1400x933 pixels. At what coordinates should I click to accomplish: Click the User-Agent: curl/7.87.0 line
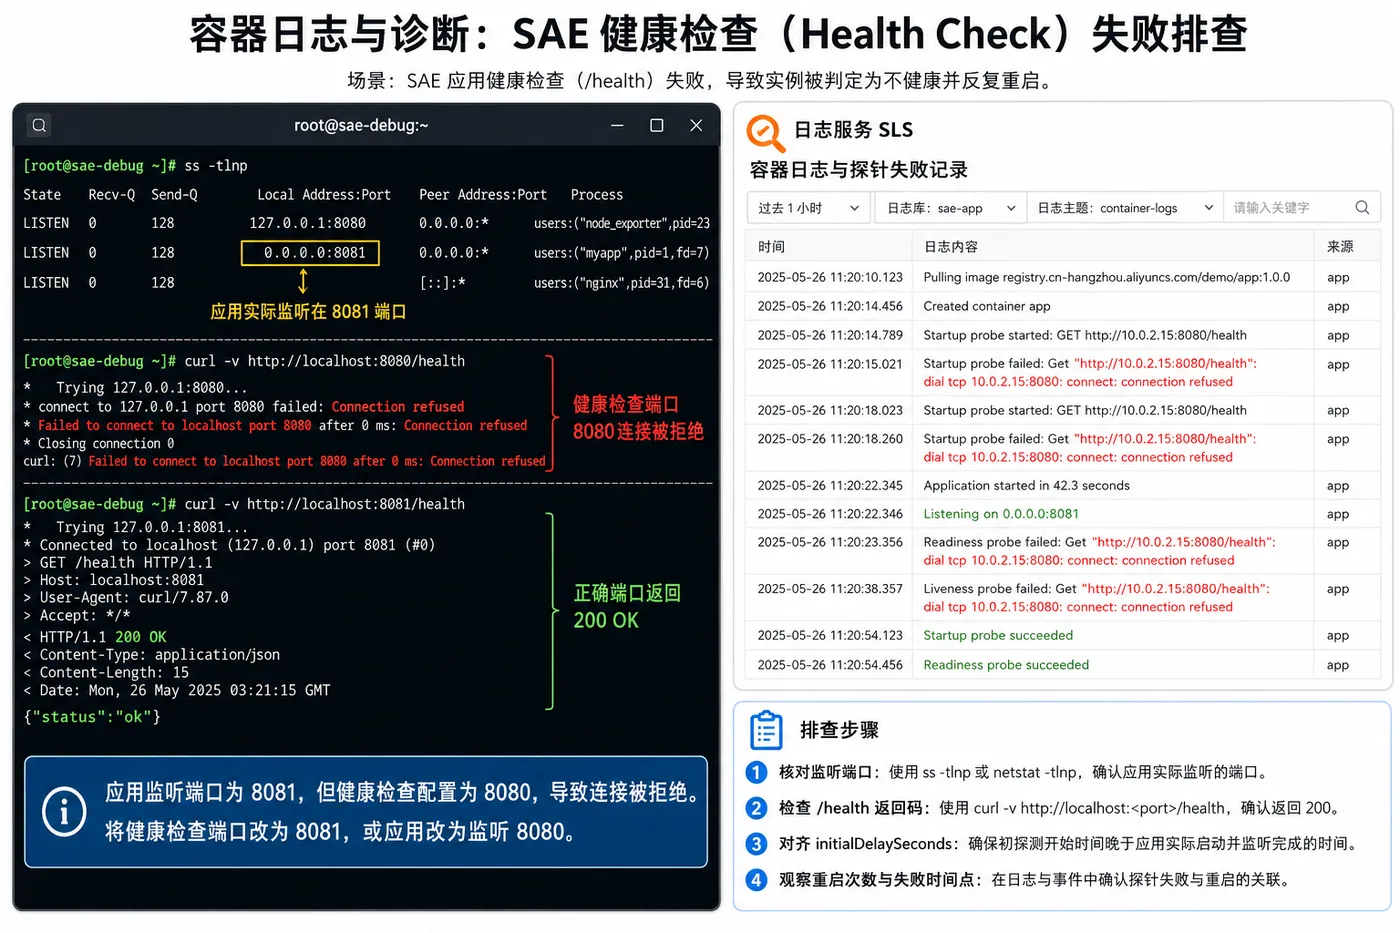[x=126, y=597]
